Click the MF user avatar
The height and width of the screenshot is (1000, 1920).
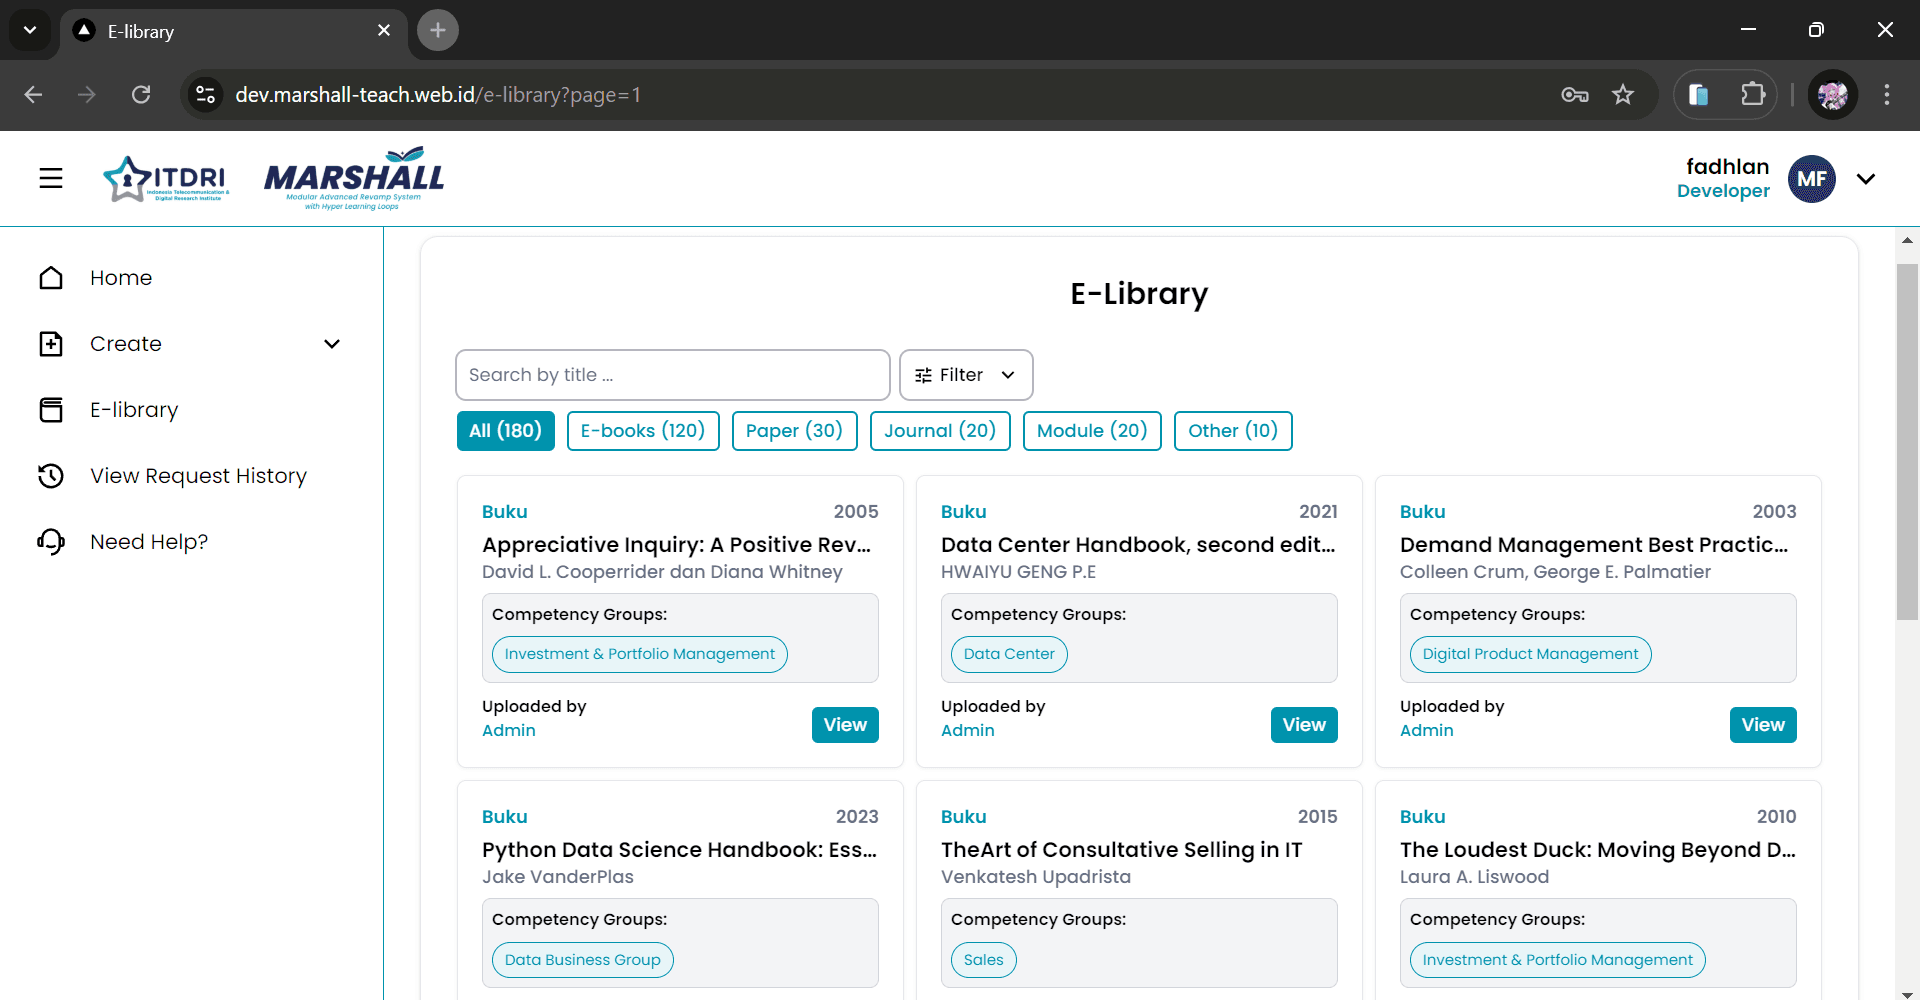(x=1811, y=179)
